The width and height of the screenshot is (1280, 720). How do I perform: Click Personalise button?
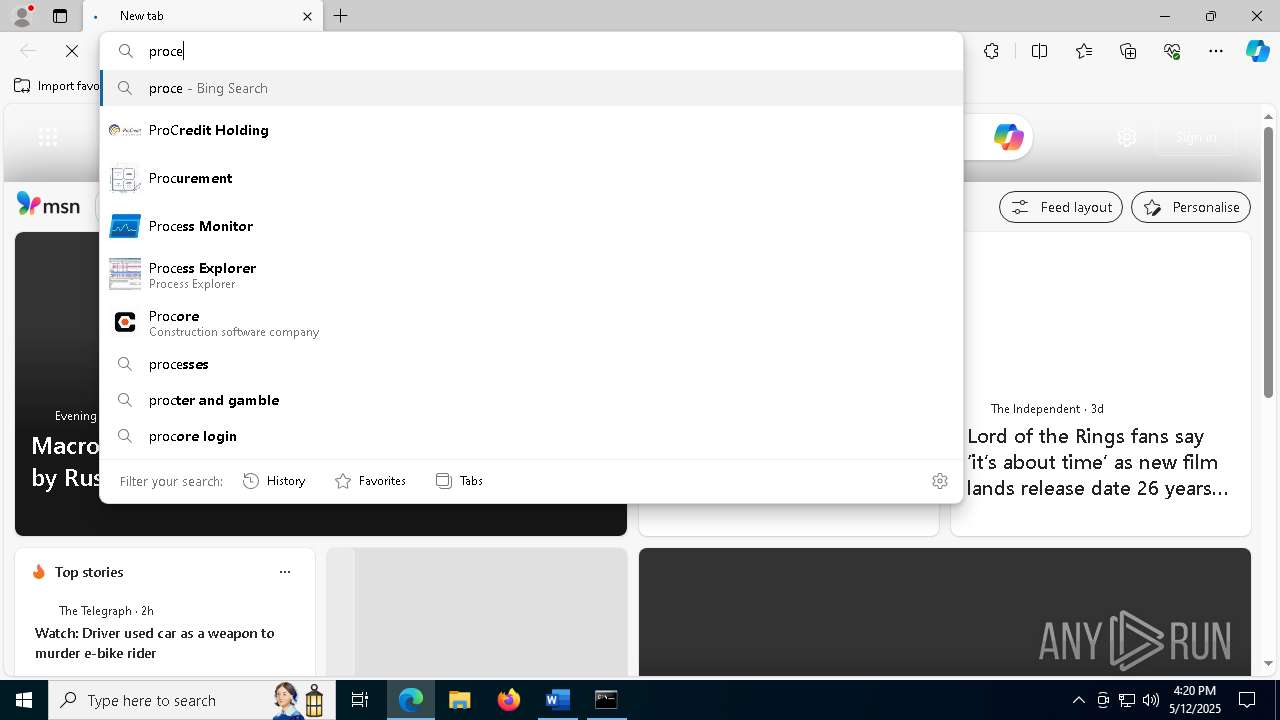[x=1191, y=207]
